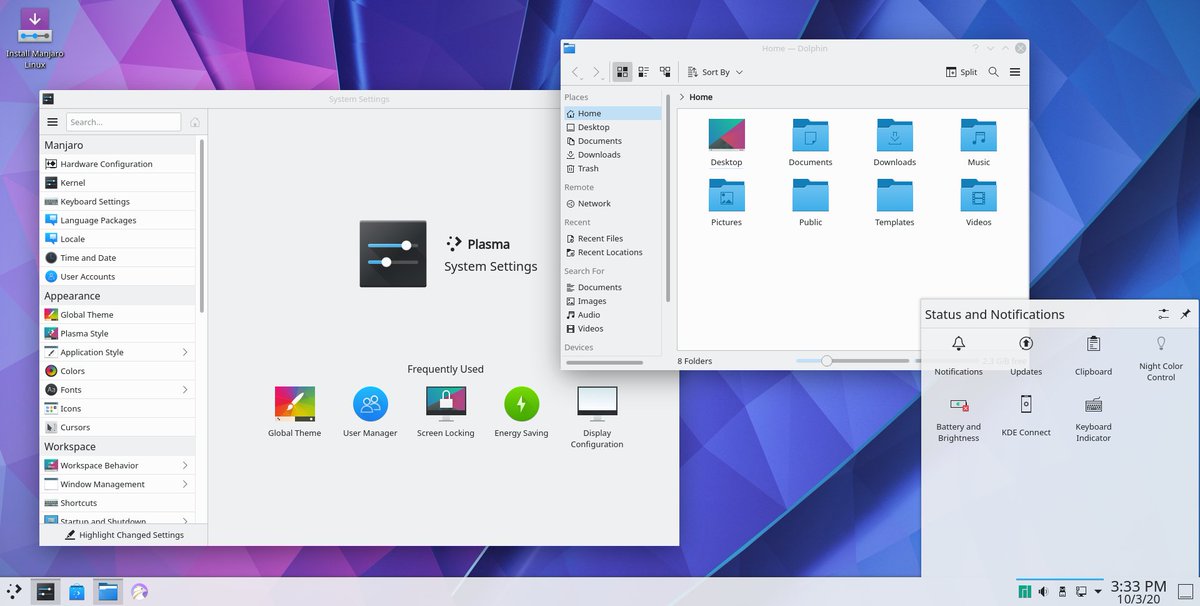Select Home in Dolphin Places panel
1200x606 pixels.
[x=611, y=114]
